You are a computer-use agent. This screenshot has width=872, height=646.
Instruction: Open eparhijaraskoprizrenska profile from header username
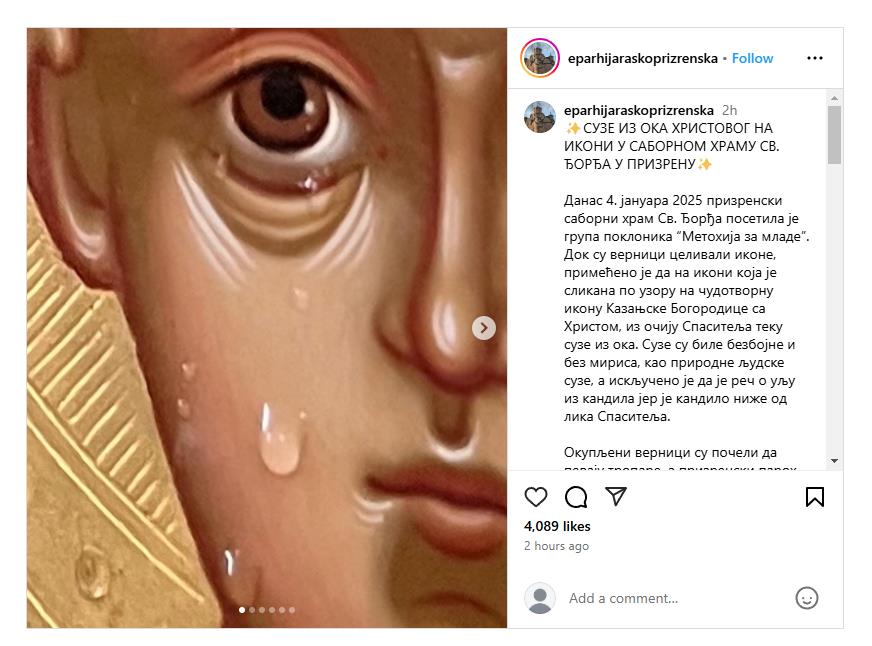tap(642, 58)
